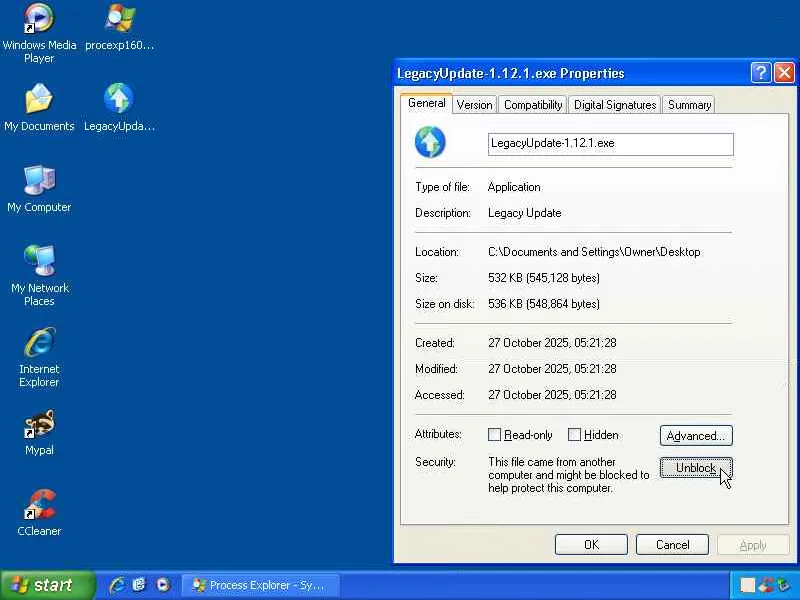This screenshot has height=600, width=800.
Task: Click the size value 532 KB (545,128 bytes)
Action: point(544,278)
